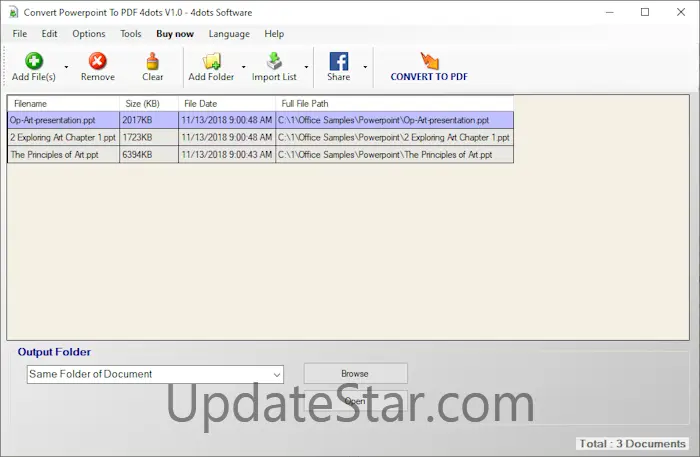Sort by the Full File Path column header
The width and height of the screenshot is (700, 457).
point(395,104)
